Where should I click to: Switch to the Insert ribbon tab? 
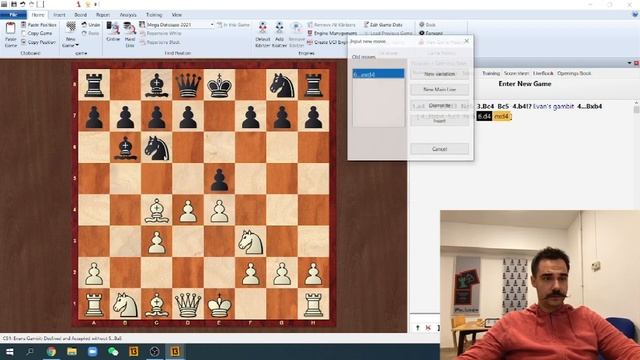(59, 15)
